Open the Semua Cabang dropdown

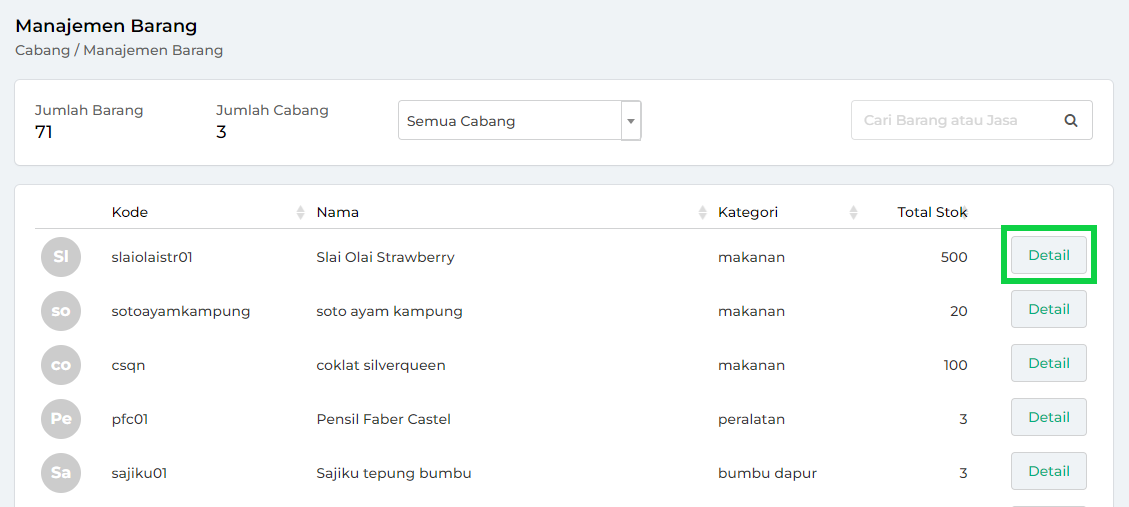(x=519, y=121)
